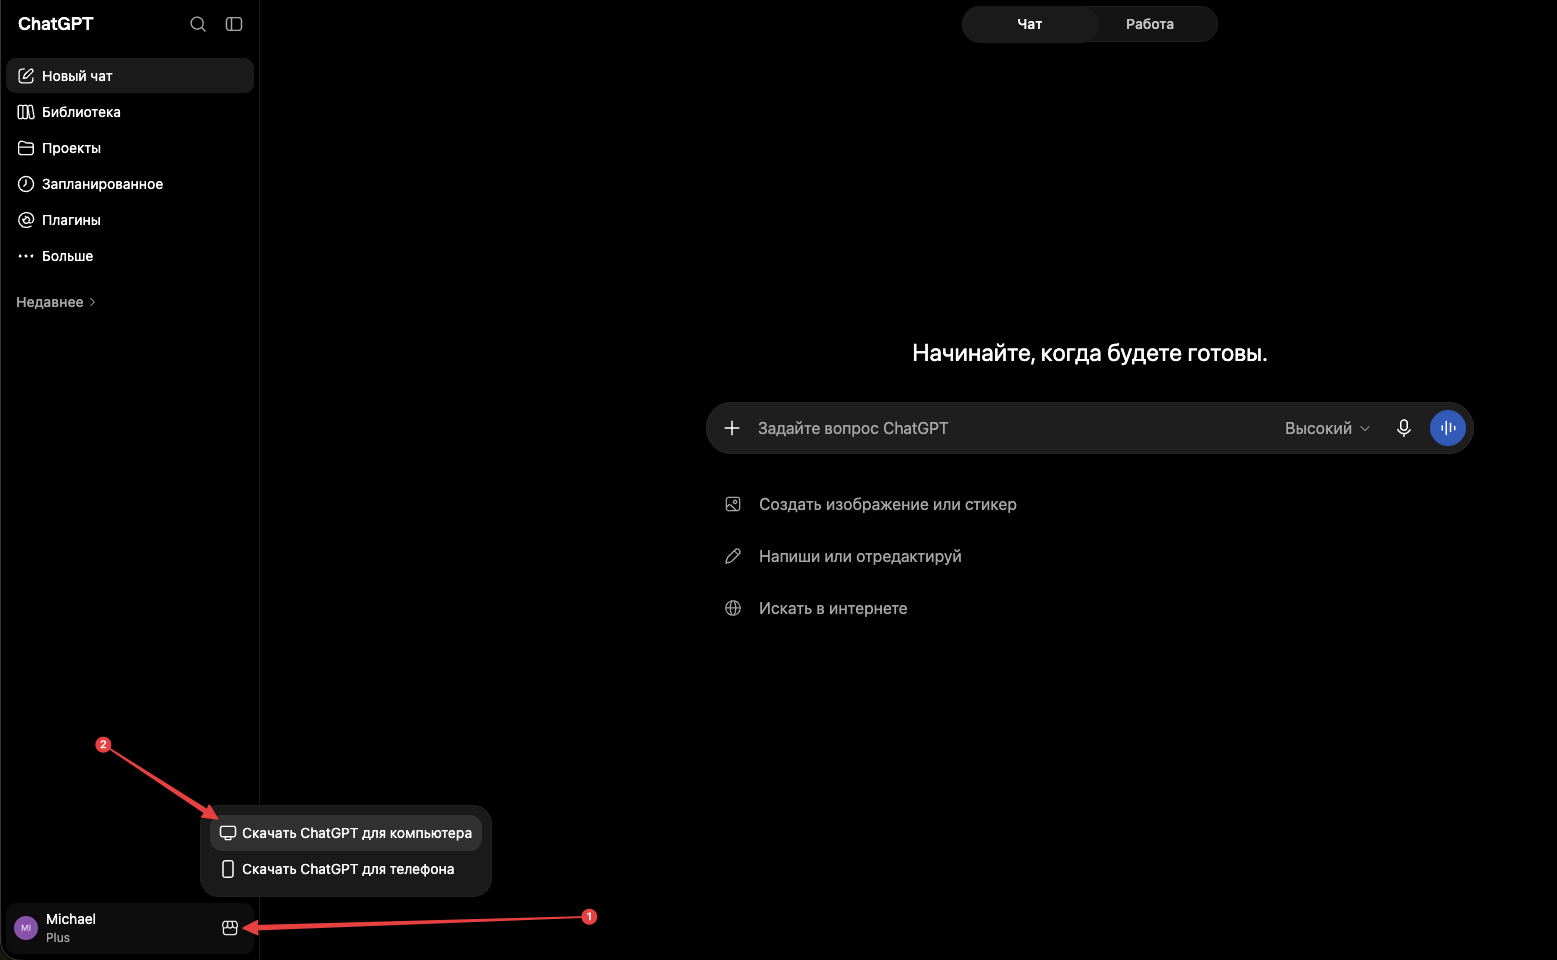The width and height of the screenshot is (1557, 960).
Task: Open the Высокий model dropdown
Action: pyautogui.click(x=1327, y=428)
